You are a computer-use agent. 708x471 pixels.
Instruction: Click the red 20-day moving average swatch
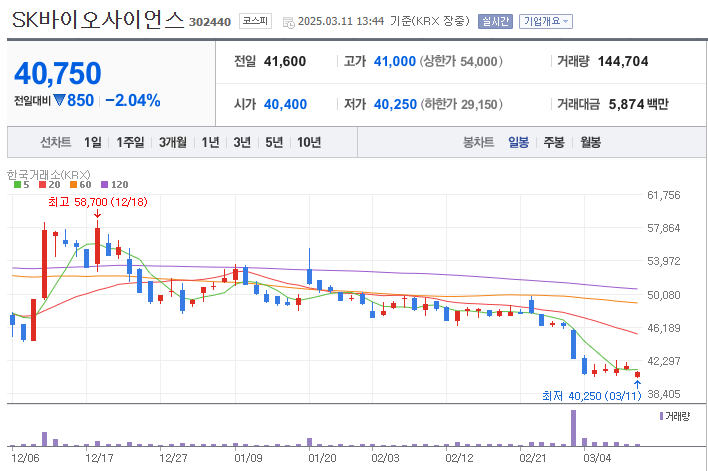(x=42, y=184)
